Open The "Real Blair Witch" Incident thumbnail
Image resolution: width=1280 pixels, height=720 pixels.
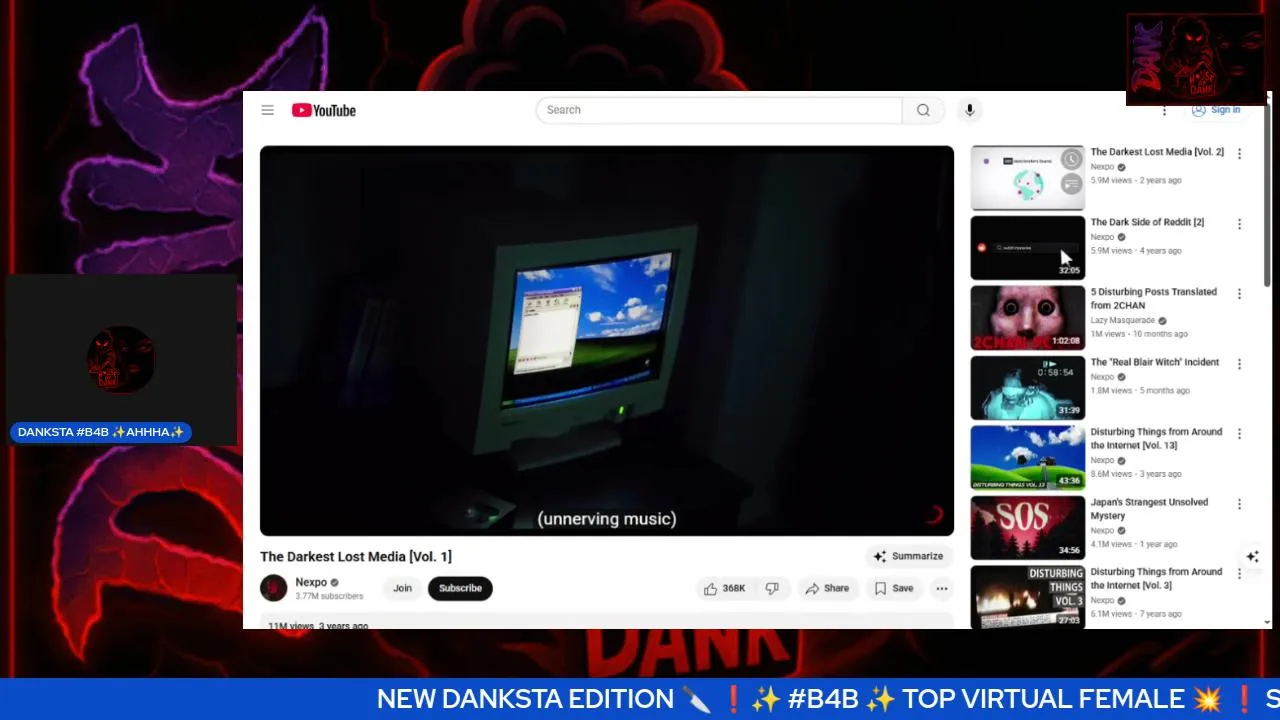click(x=1027, y=387)
